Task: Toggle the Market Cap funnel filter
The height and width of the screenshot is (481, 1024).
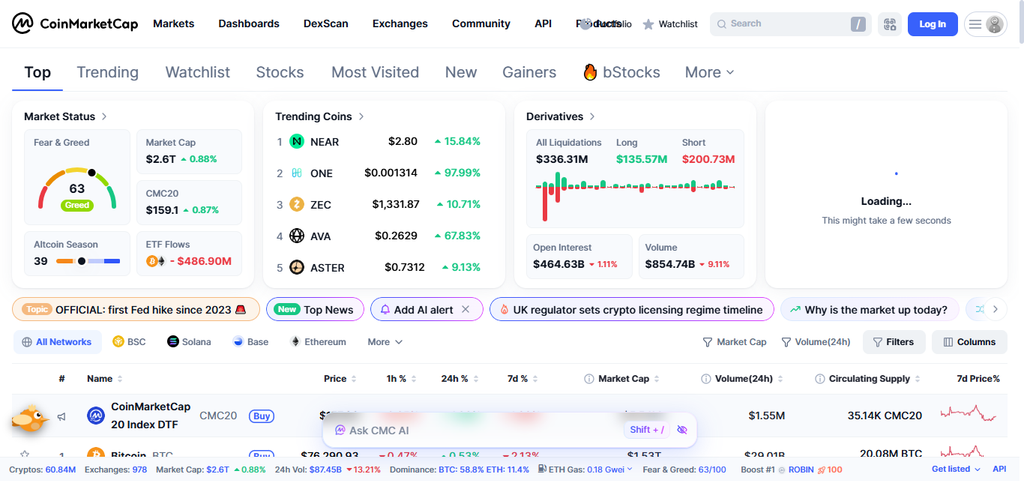Action: [735, 342]
